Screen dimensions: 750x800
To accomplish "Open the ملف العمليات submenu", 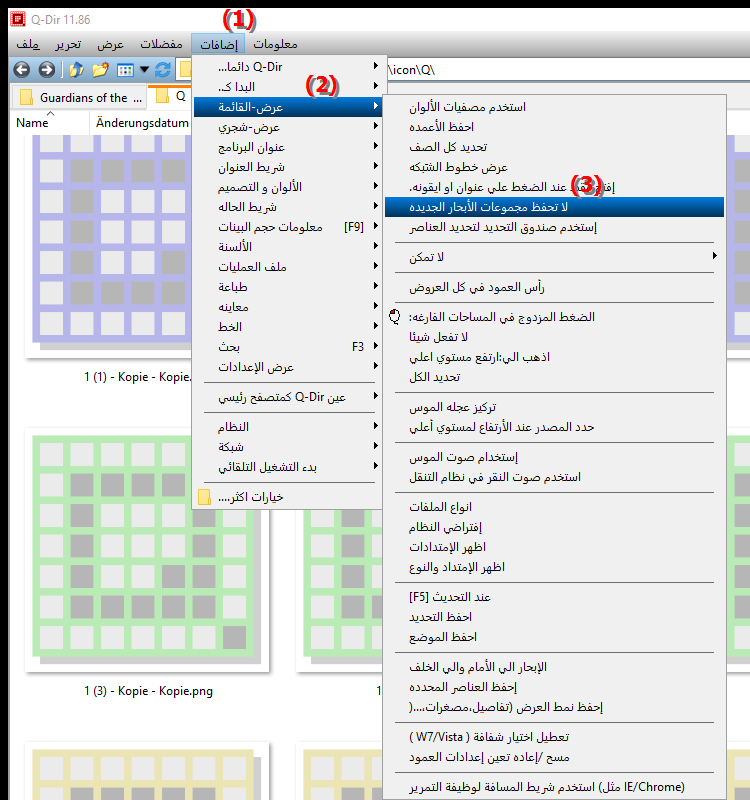I will pyautogui.click(x=288, y=267).
